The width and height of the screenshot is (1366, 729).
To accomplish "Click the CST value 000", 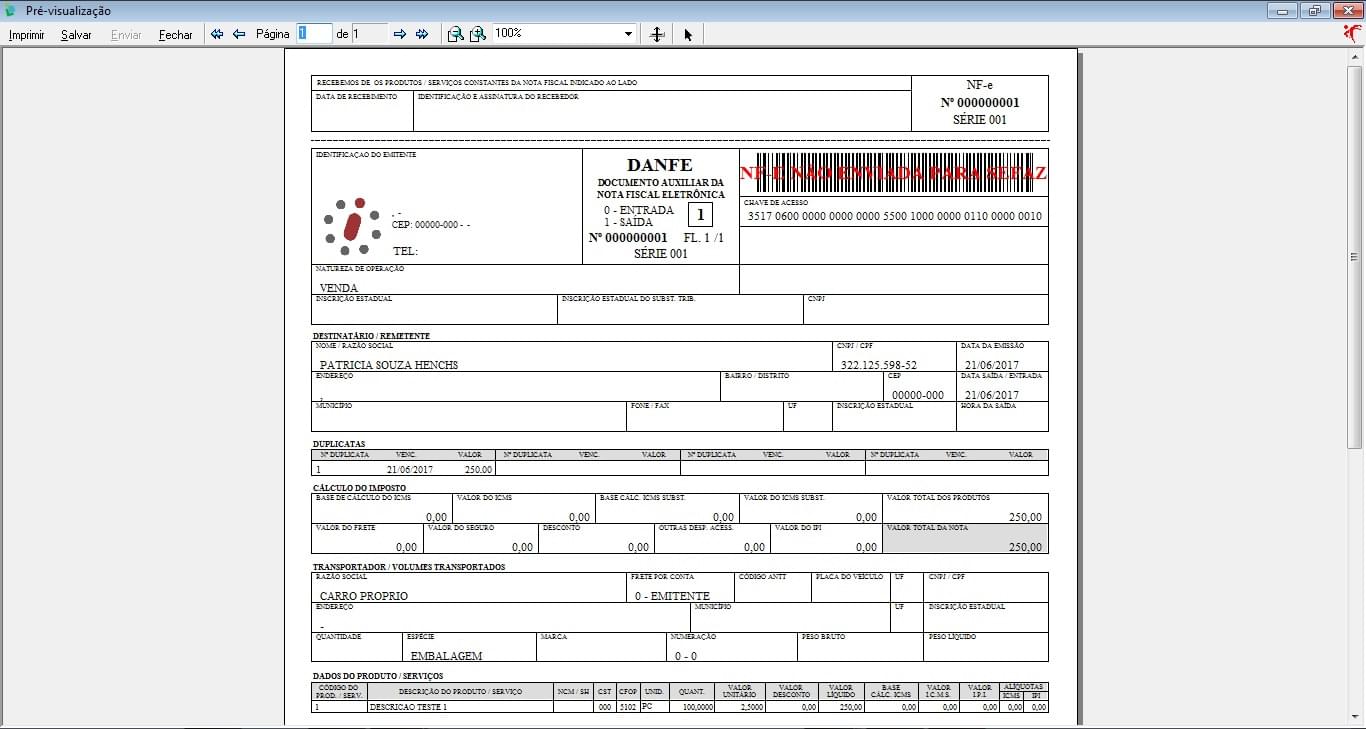I will [604, 707].
